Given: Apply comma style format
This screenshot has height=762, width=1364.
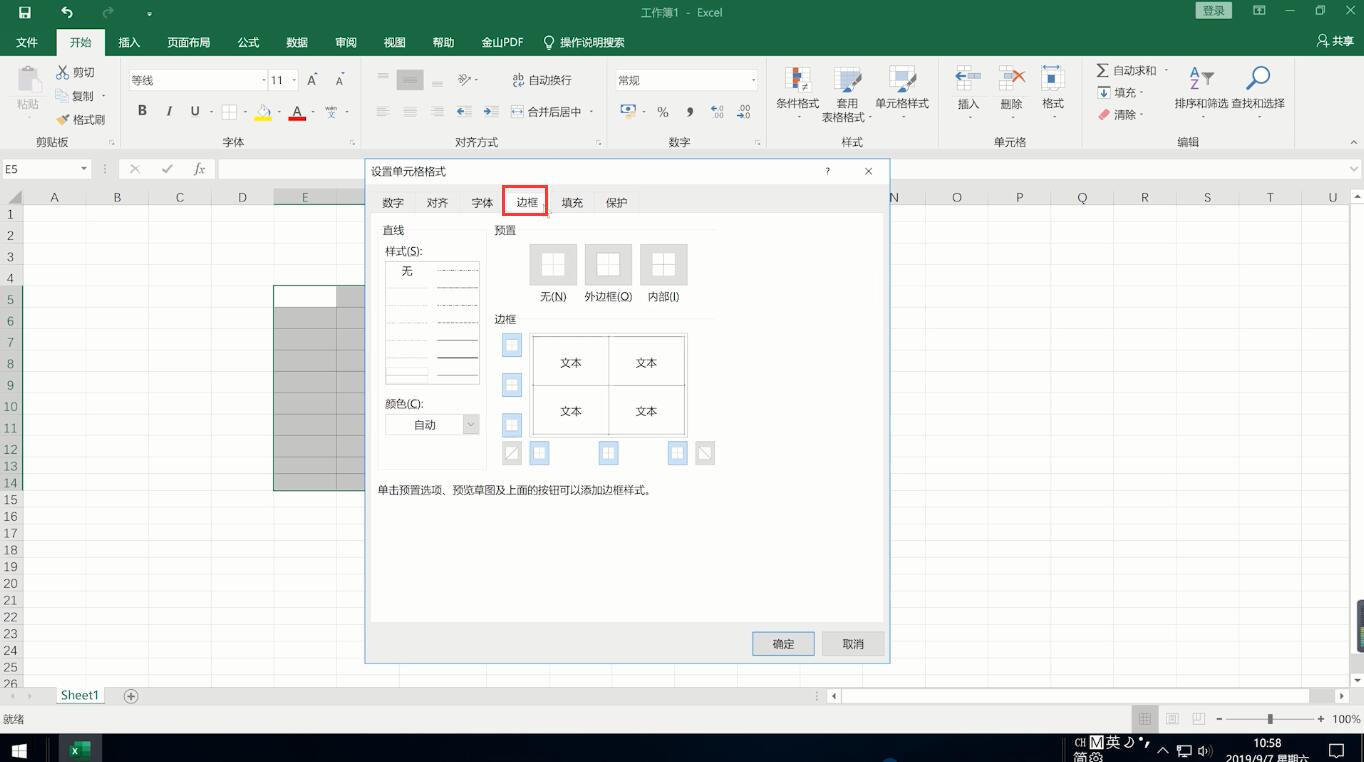Looking at the screenshot, I should pos(689,112).
